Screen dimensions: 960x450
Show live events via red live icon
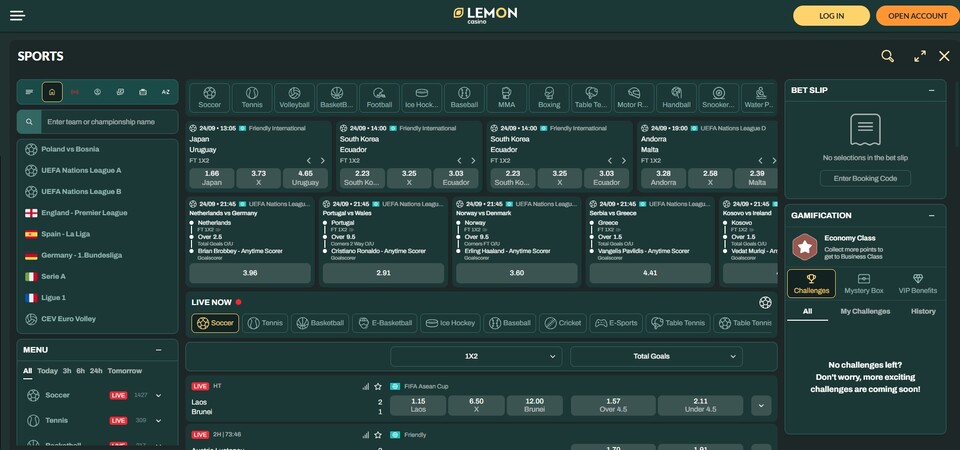[75, 92]
